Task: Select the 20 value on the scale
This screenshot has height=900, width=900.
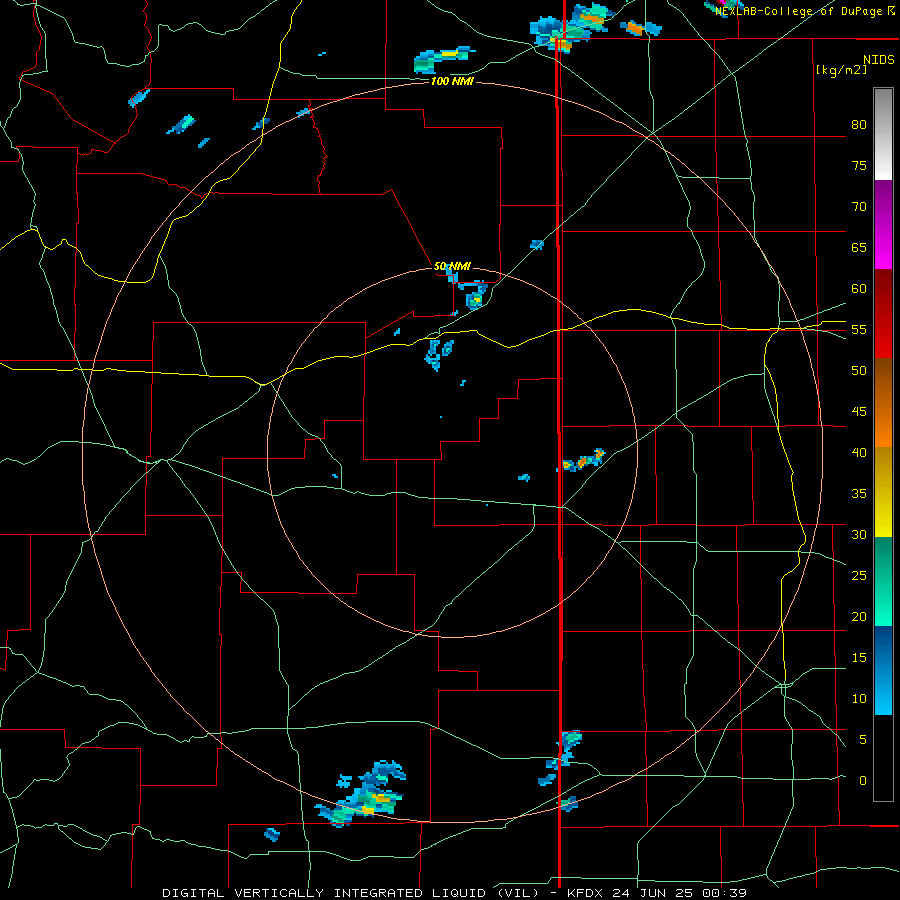Action: click(x=859, y=616)
